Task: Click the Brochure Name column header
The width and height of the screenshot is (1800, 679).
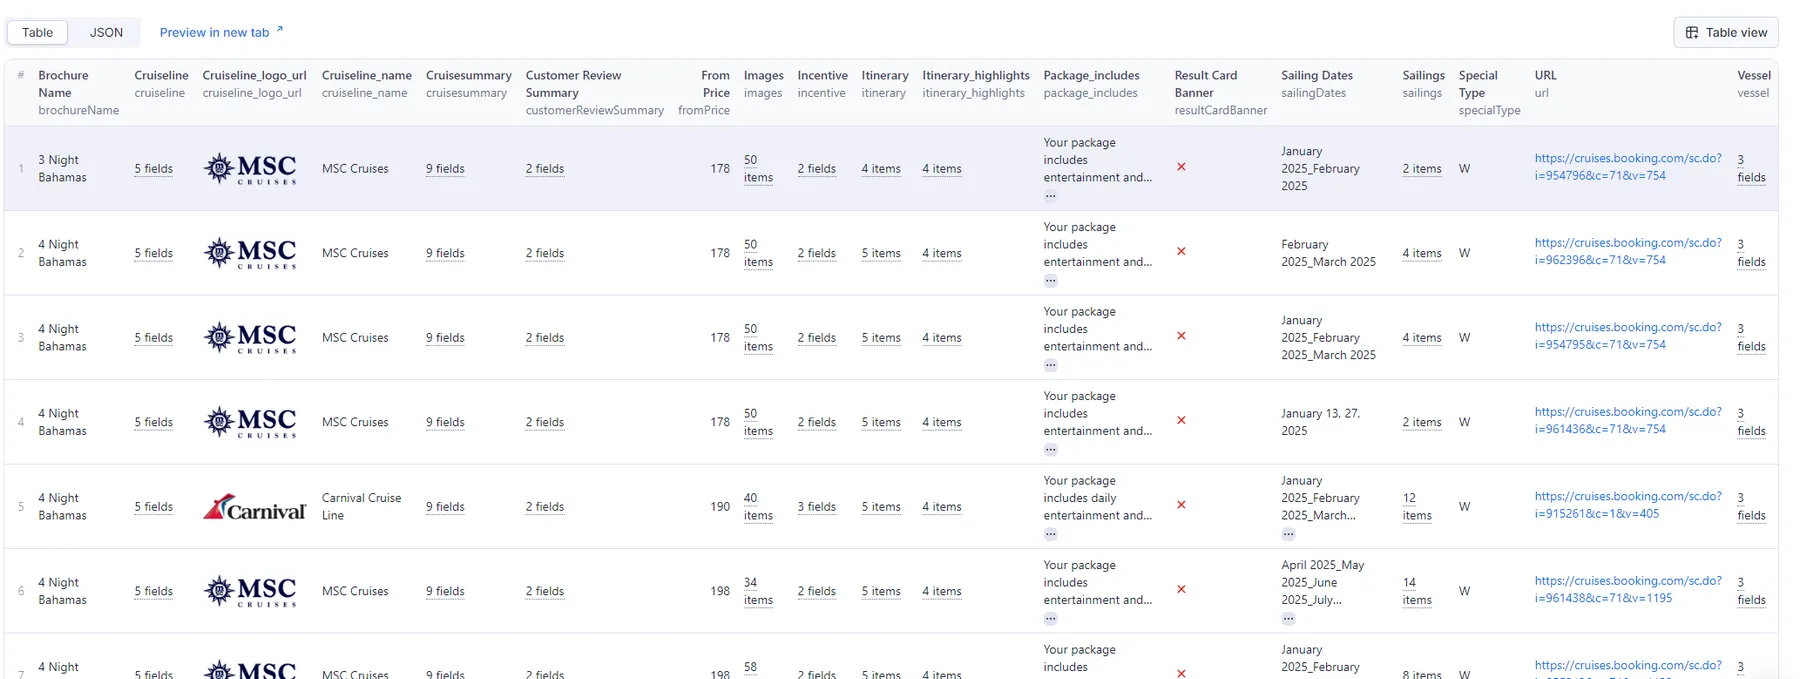Action: tap(79, 93)
